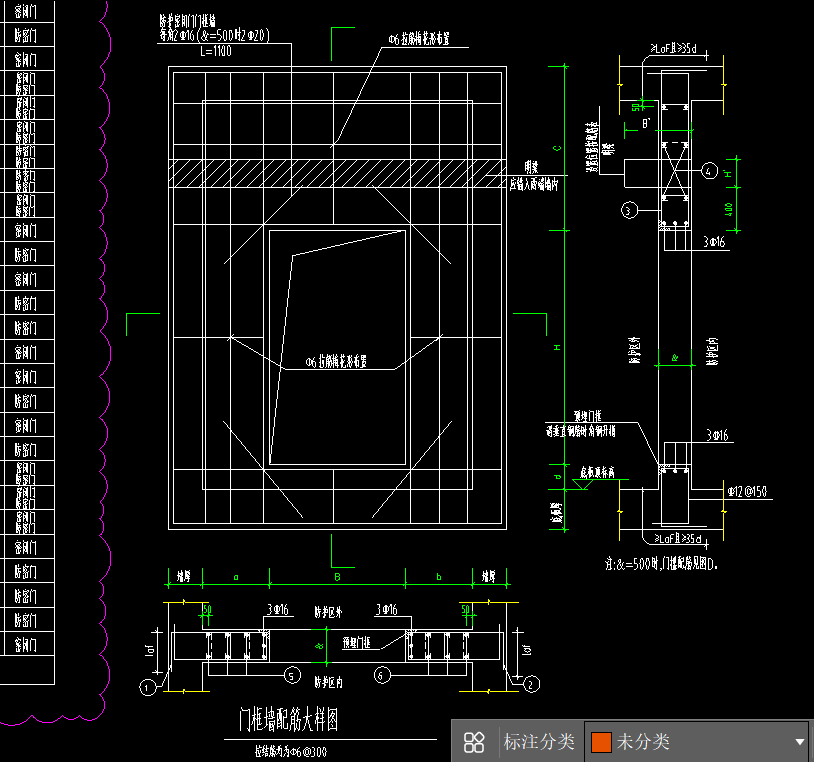The width and height of the screenshot is (814, 762).
Task: Click the Φ6 拉筋梅花形布置 note inside the door opening
Action: tap(336, 361)
